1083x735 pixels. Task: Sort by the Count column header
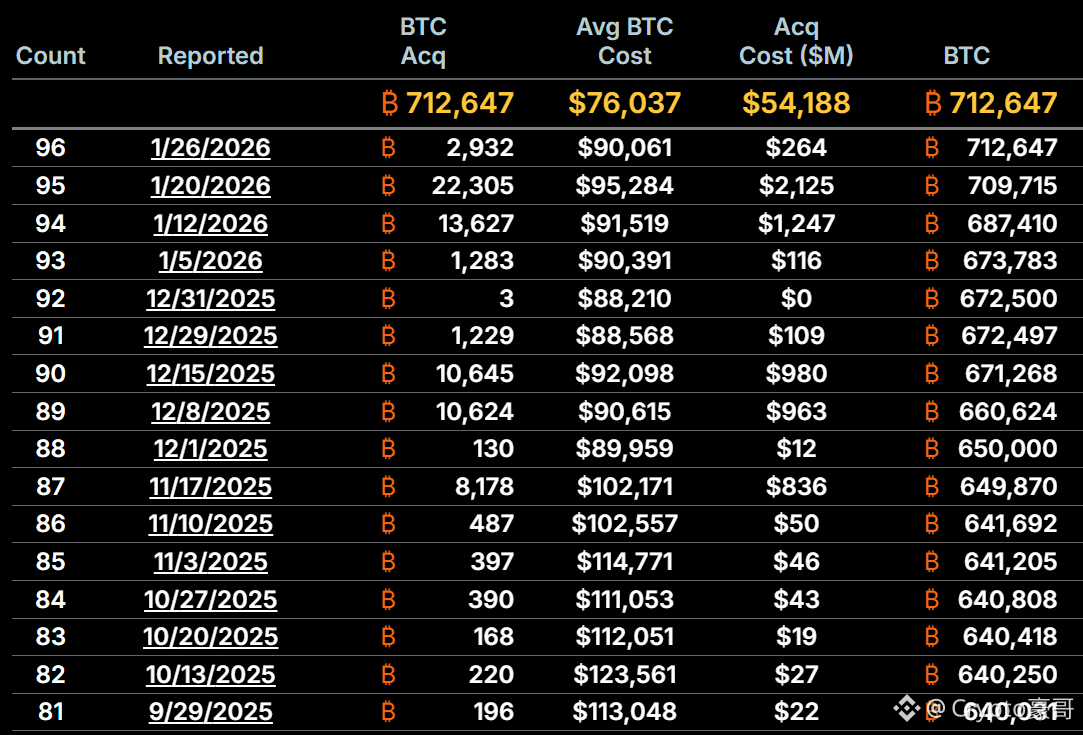coord(51,56)
